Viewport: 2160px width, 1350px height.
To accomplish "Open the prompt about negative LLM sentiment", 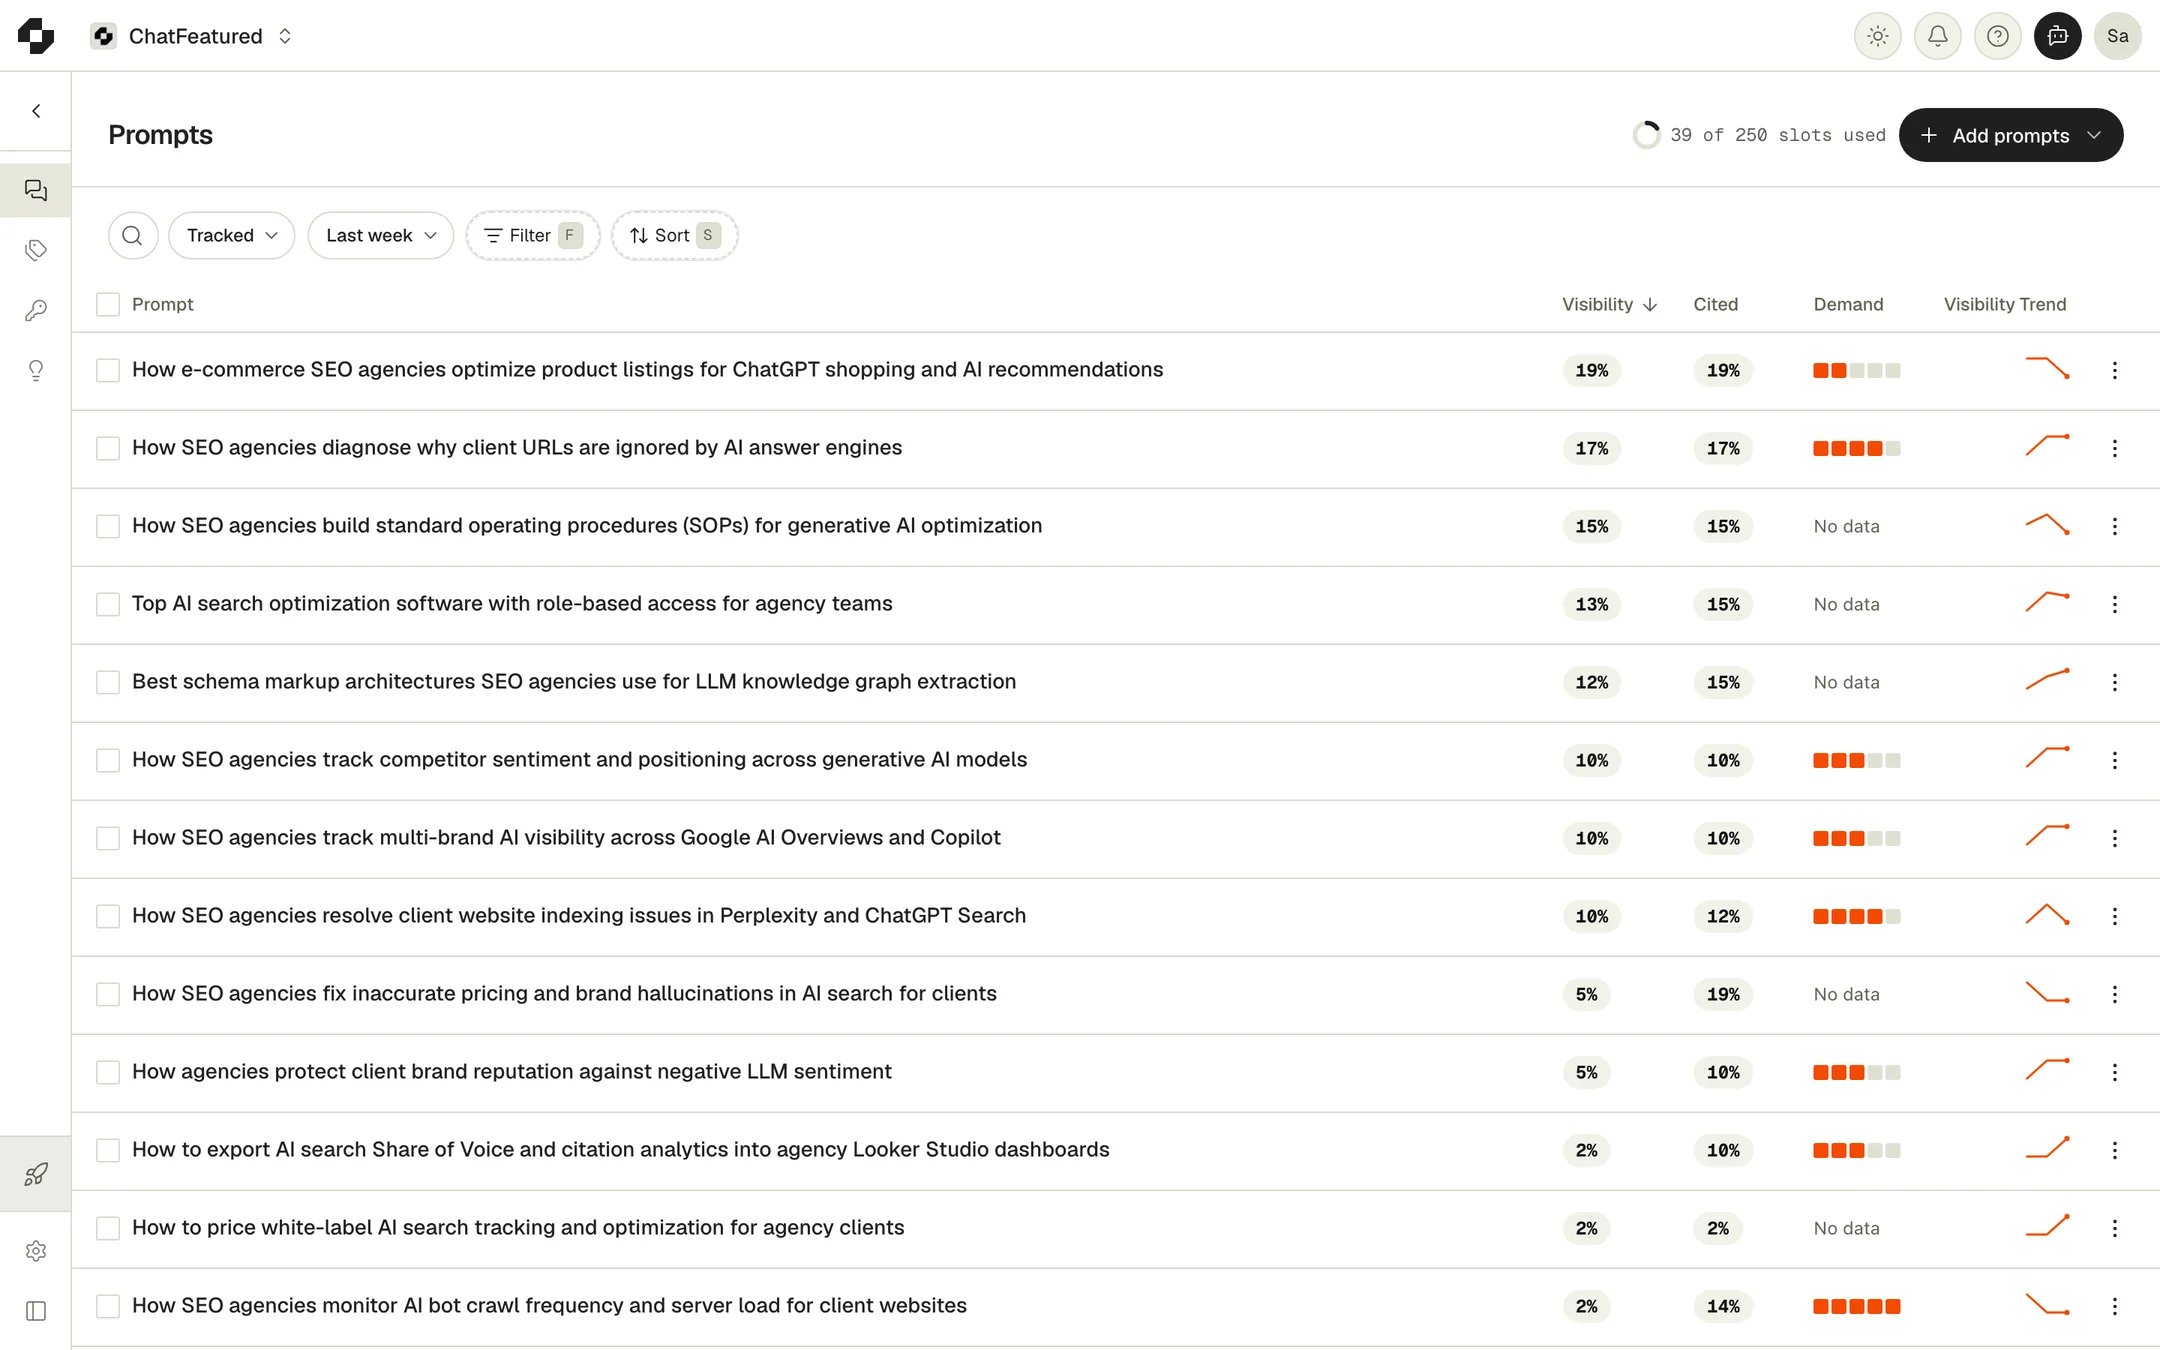I will [x=512, y=1071].
